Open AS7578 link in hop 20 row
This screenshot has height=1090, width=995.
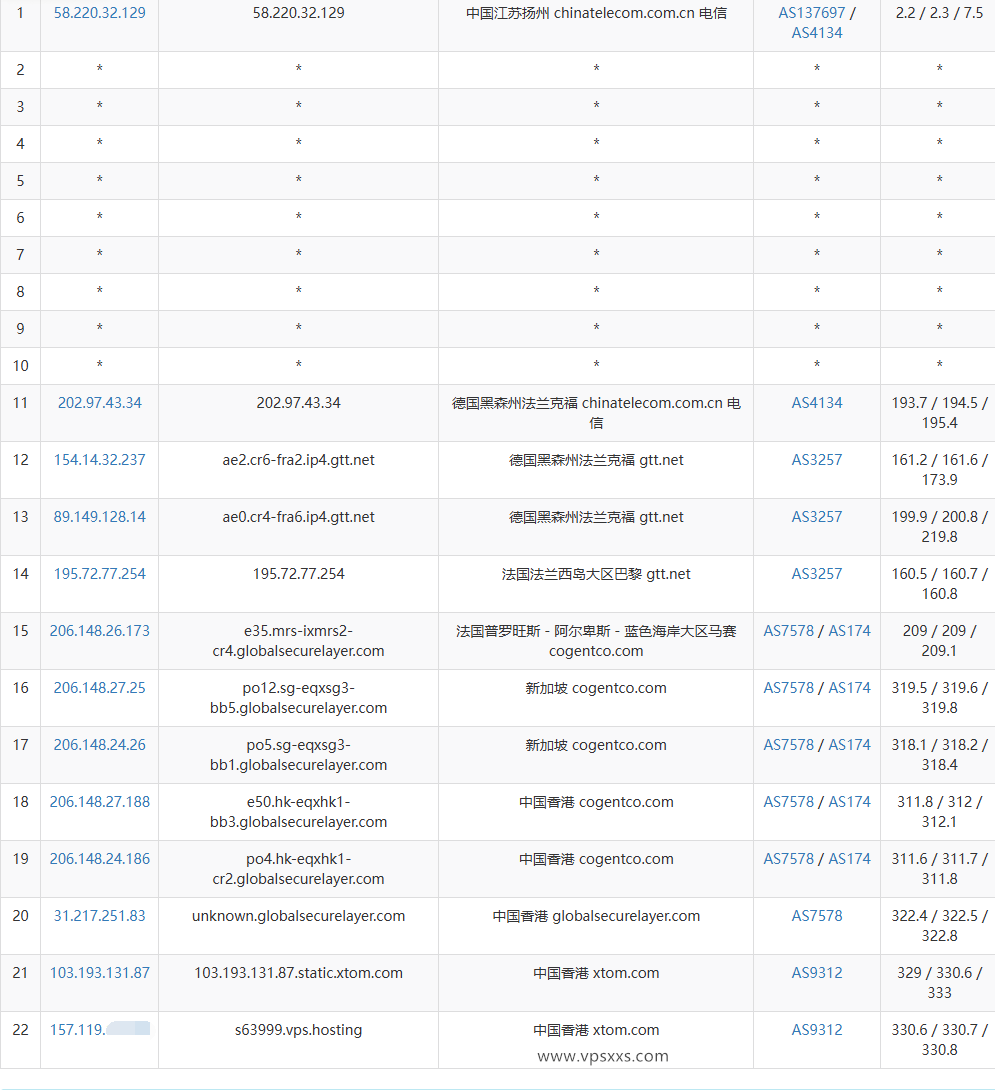817,916
